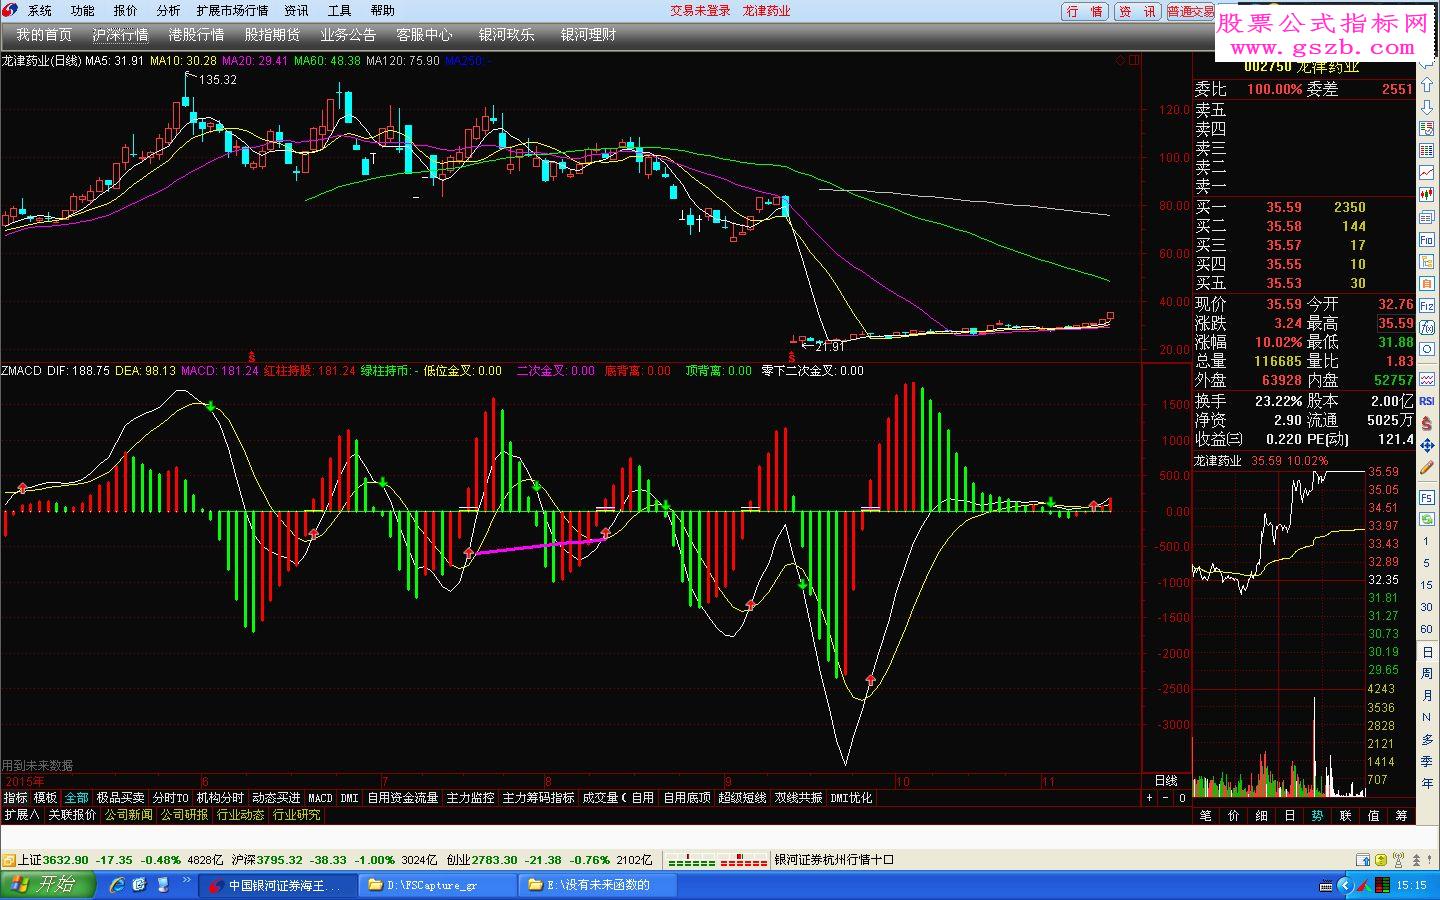The width and height of the screenshot is (1440, 900).
Task: Click the circle icon below f(x)
Action: point(1427,349)
